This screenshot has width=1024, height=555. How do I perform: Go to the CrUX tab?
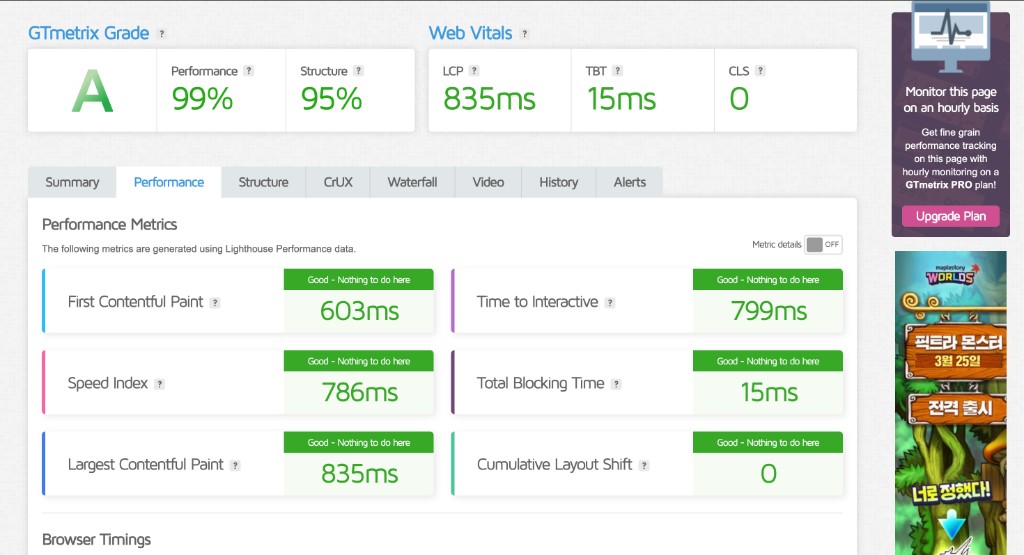[339, 182]
